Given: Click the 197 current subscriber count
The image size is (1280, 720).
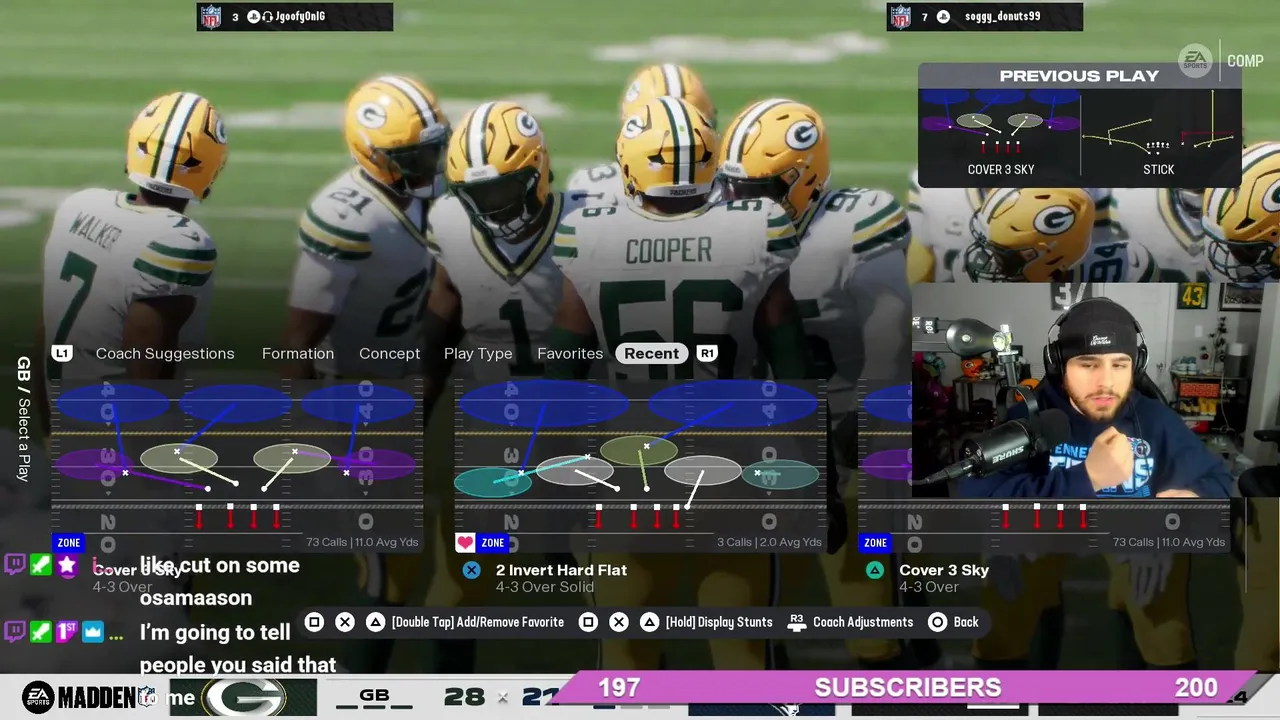Looking at the screenshot, I should click(618, 688).
